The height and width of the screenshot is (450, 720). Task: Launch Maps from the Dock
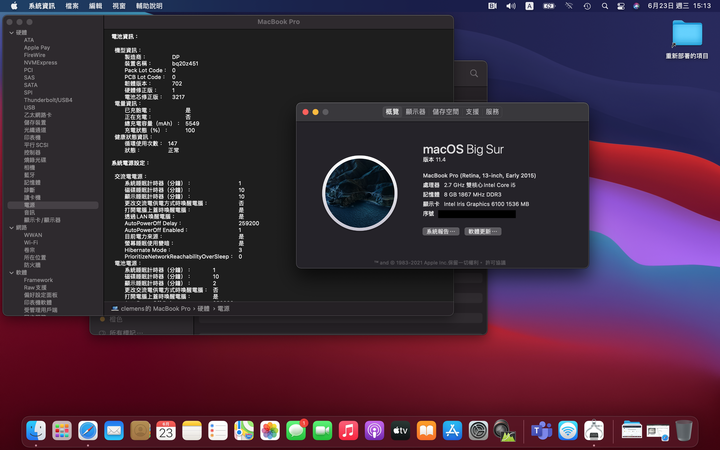[244, 430]
